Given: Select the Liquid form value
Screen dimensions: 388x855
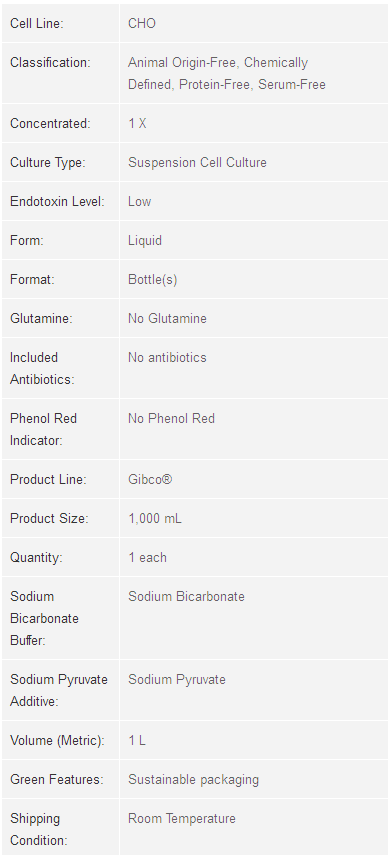Looking at the screenshot, I should click(x=145, y=240).
